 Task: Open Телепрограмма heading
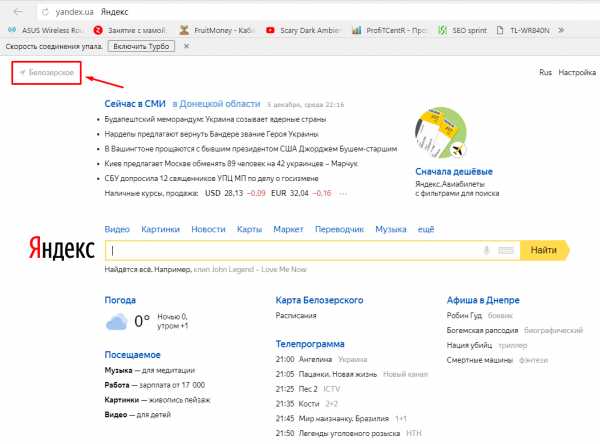310,344
